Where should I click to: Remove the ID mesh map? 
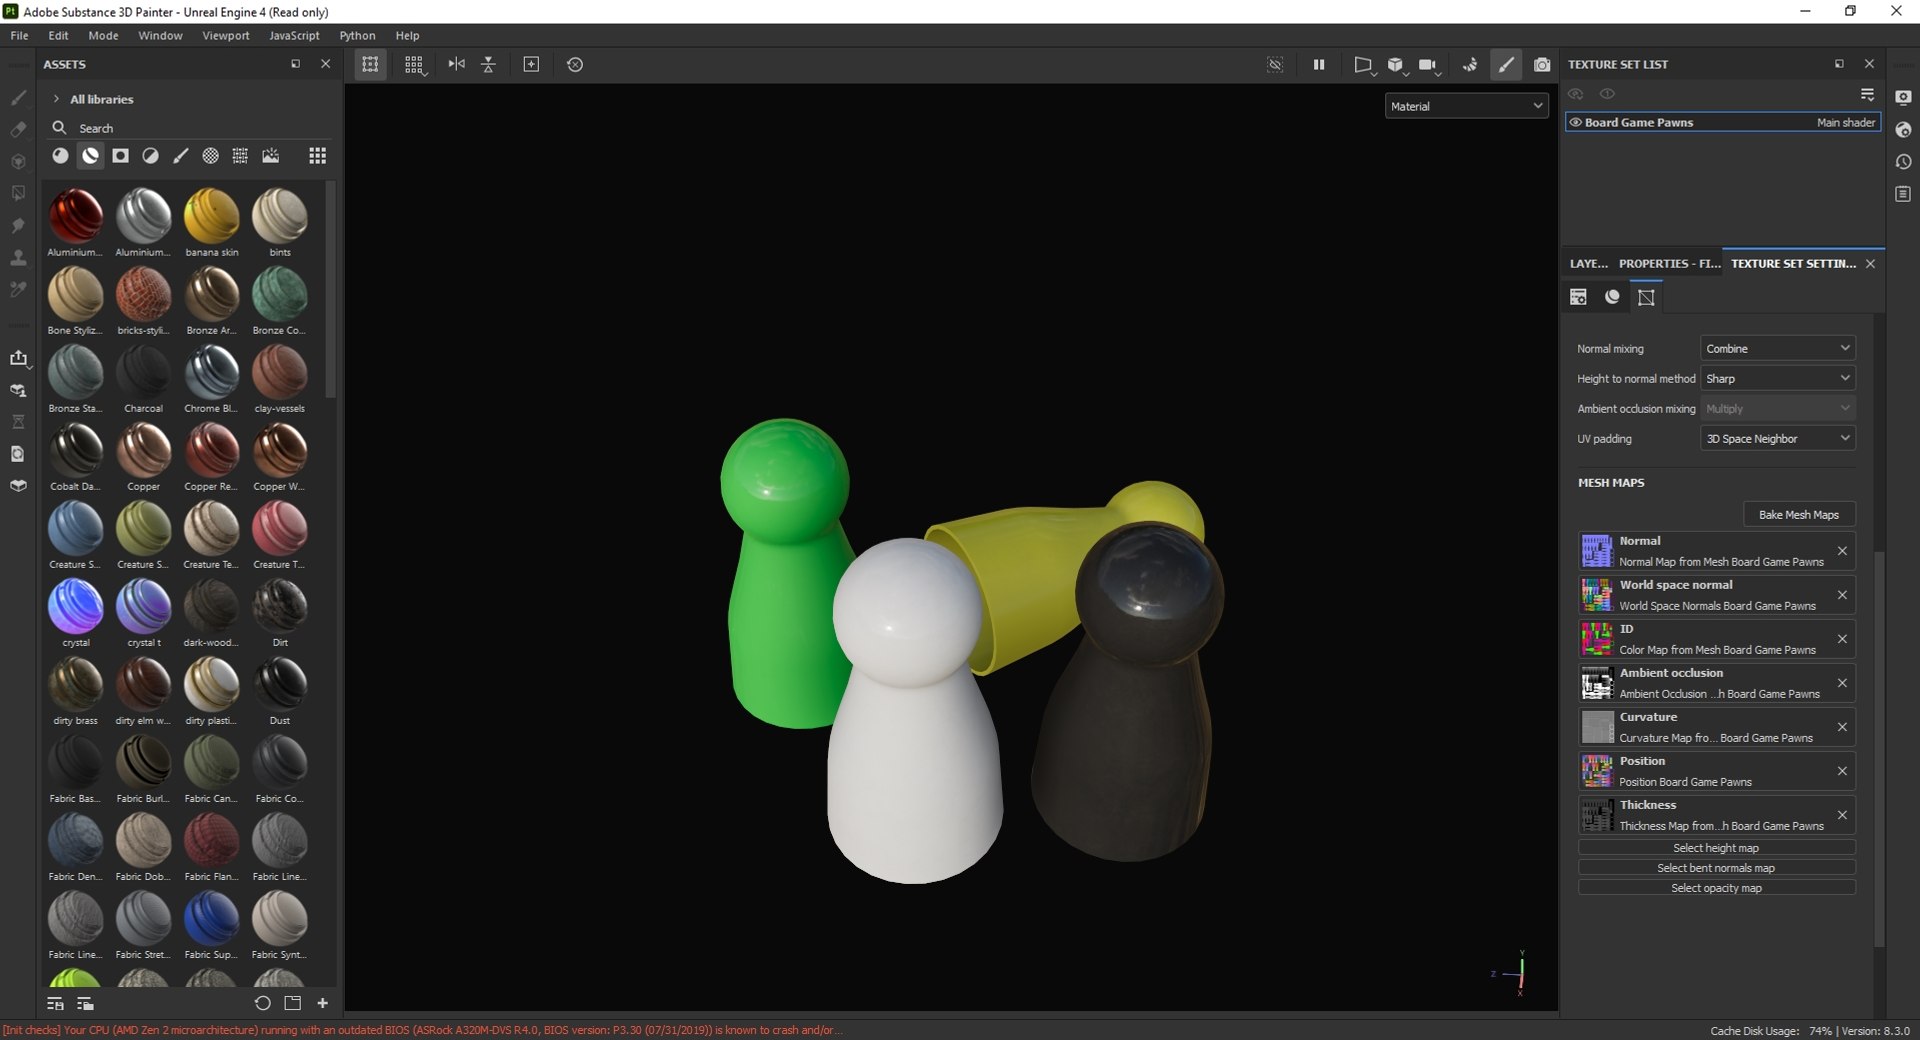(1842, 639)
